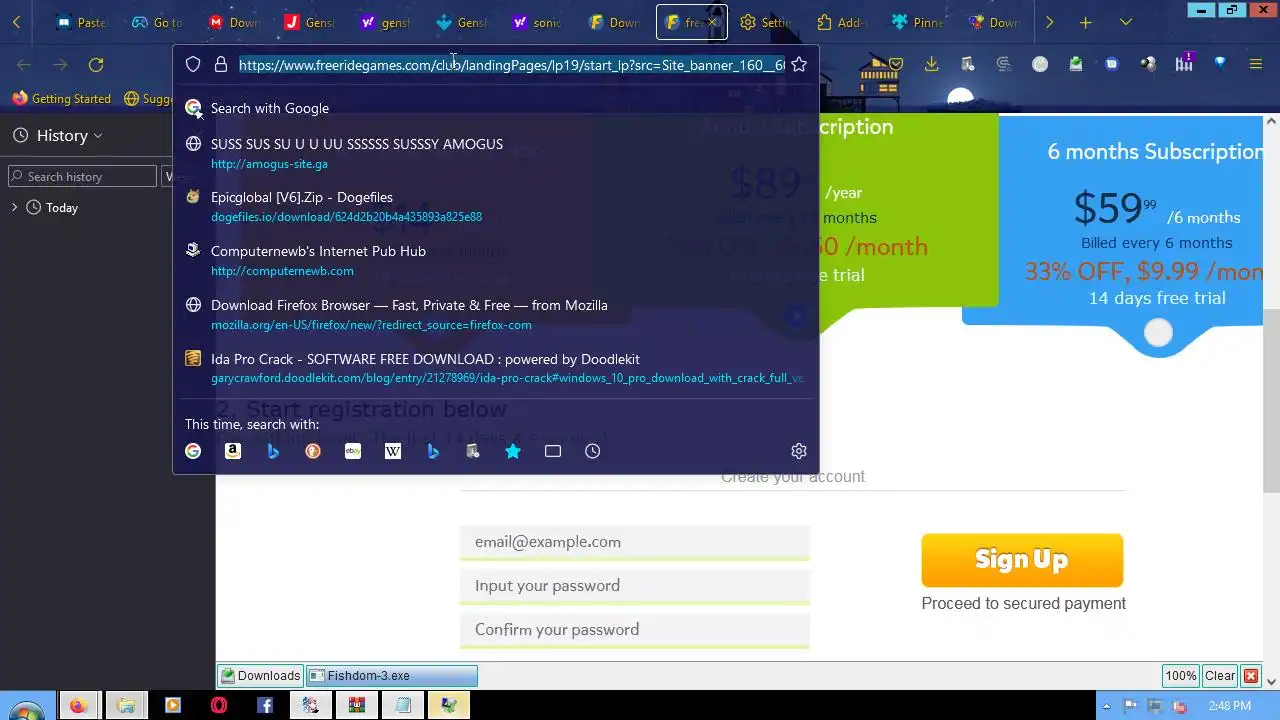Click the toolbar icon with purple badge
The height and width of the screenshot is (720, 1280).
click(x=1184, y=64)
